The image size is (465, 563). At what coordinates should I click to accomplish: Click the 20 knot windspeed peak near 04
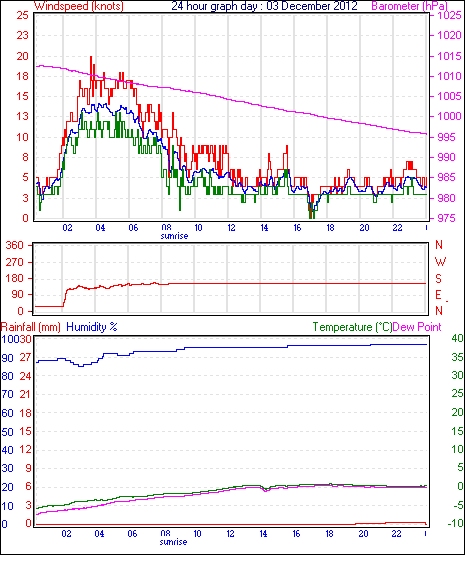click(x=91, y=58)
